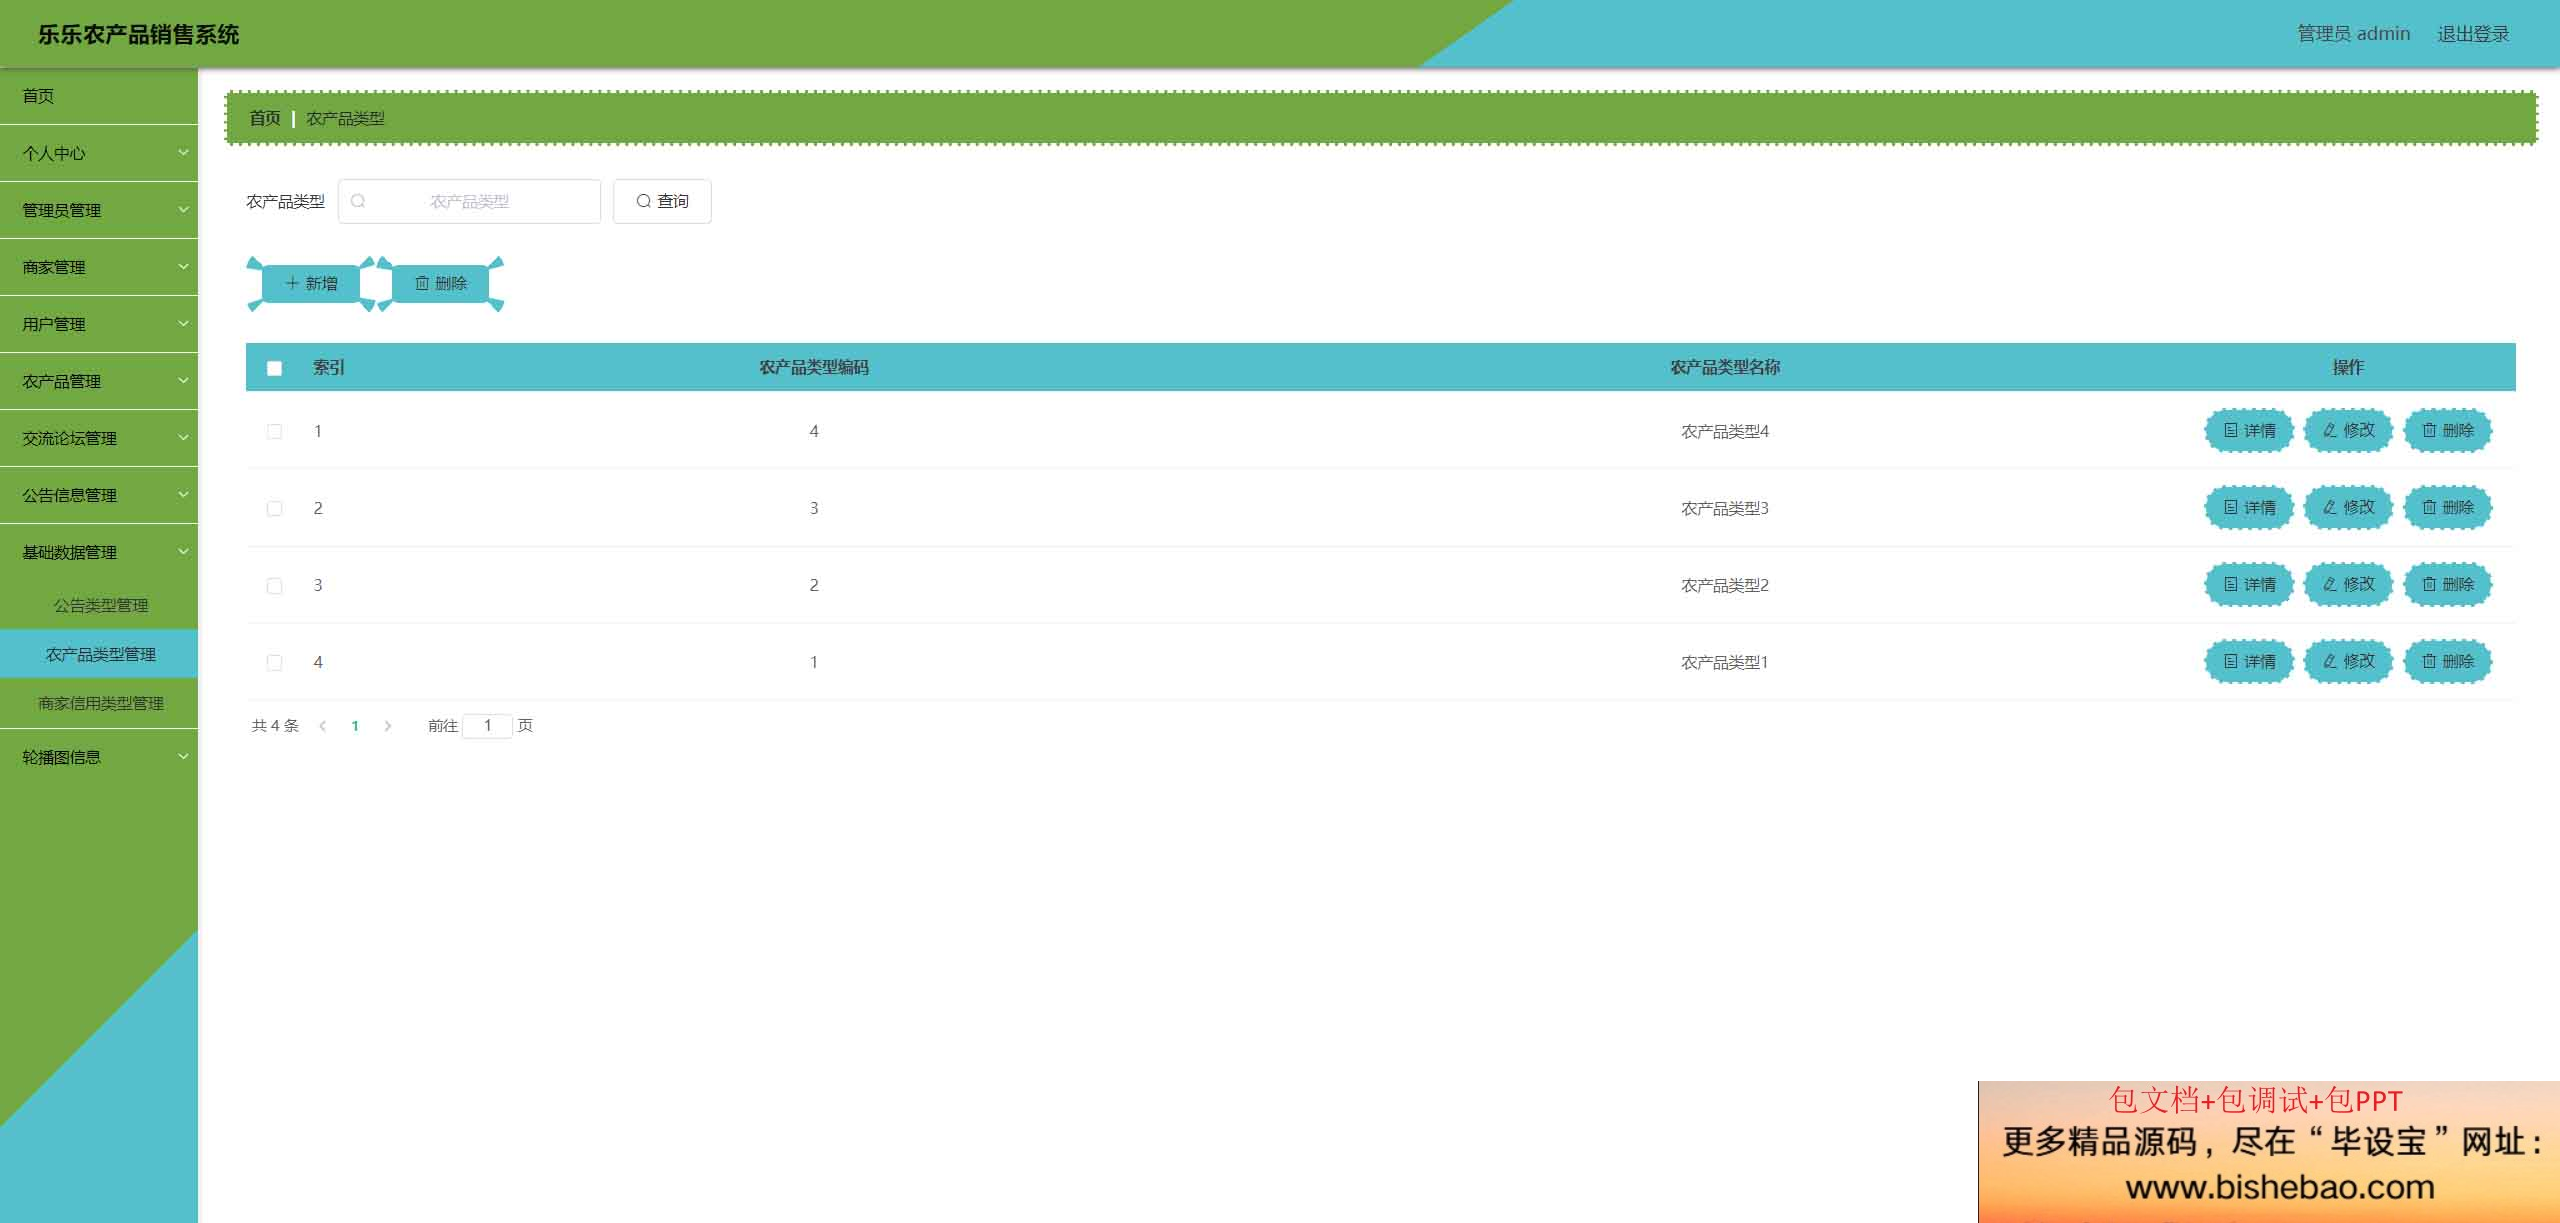Viewport: 2560px width, 1223px height.
Task: Go to 首页 in the sidebar
Action: pos(99,96)
